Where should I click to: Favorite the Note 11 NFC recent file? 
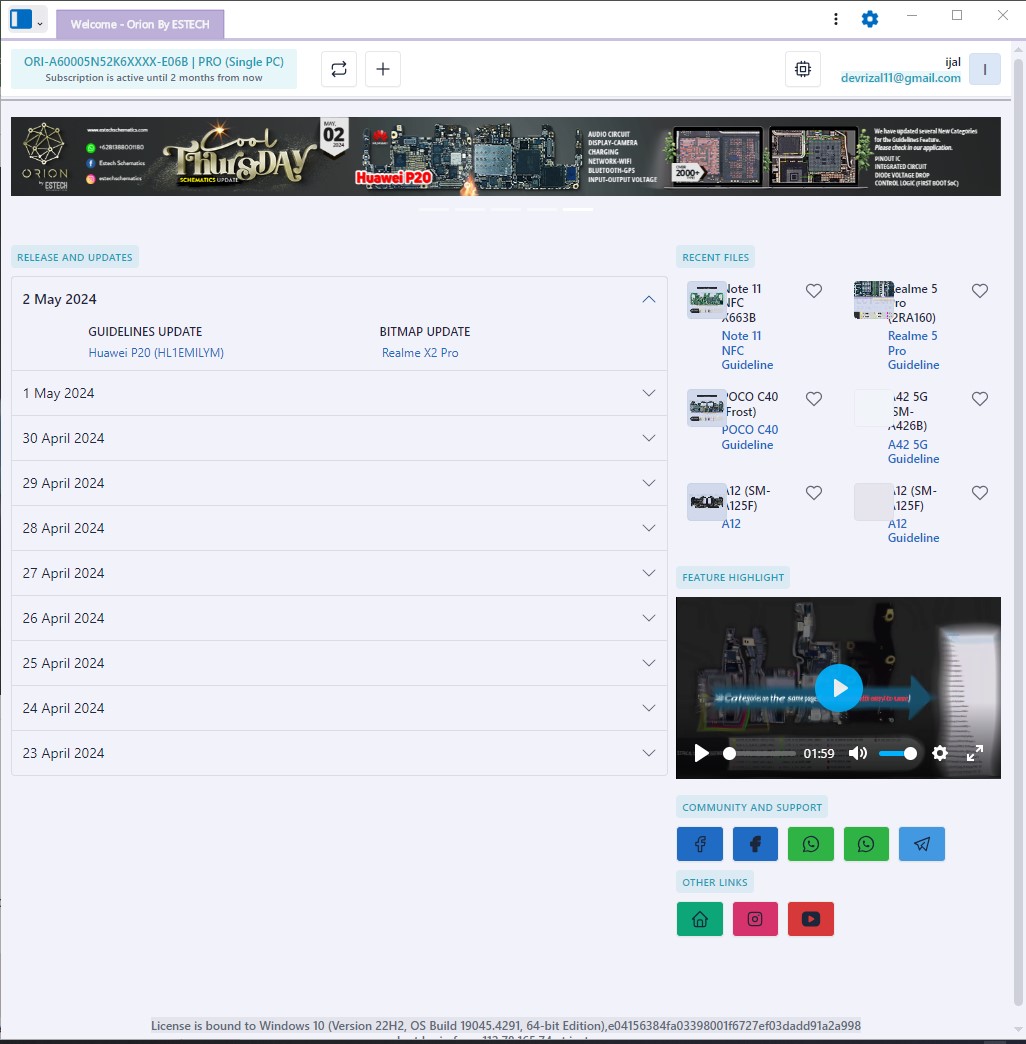click(814, 291)
